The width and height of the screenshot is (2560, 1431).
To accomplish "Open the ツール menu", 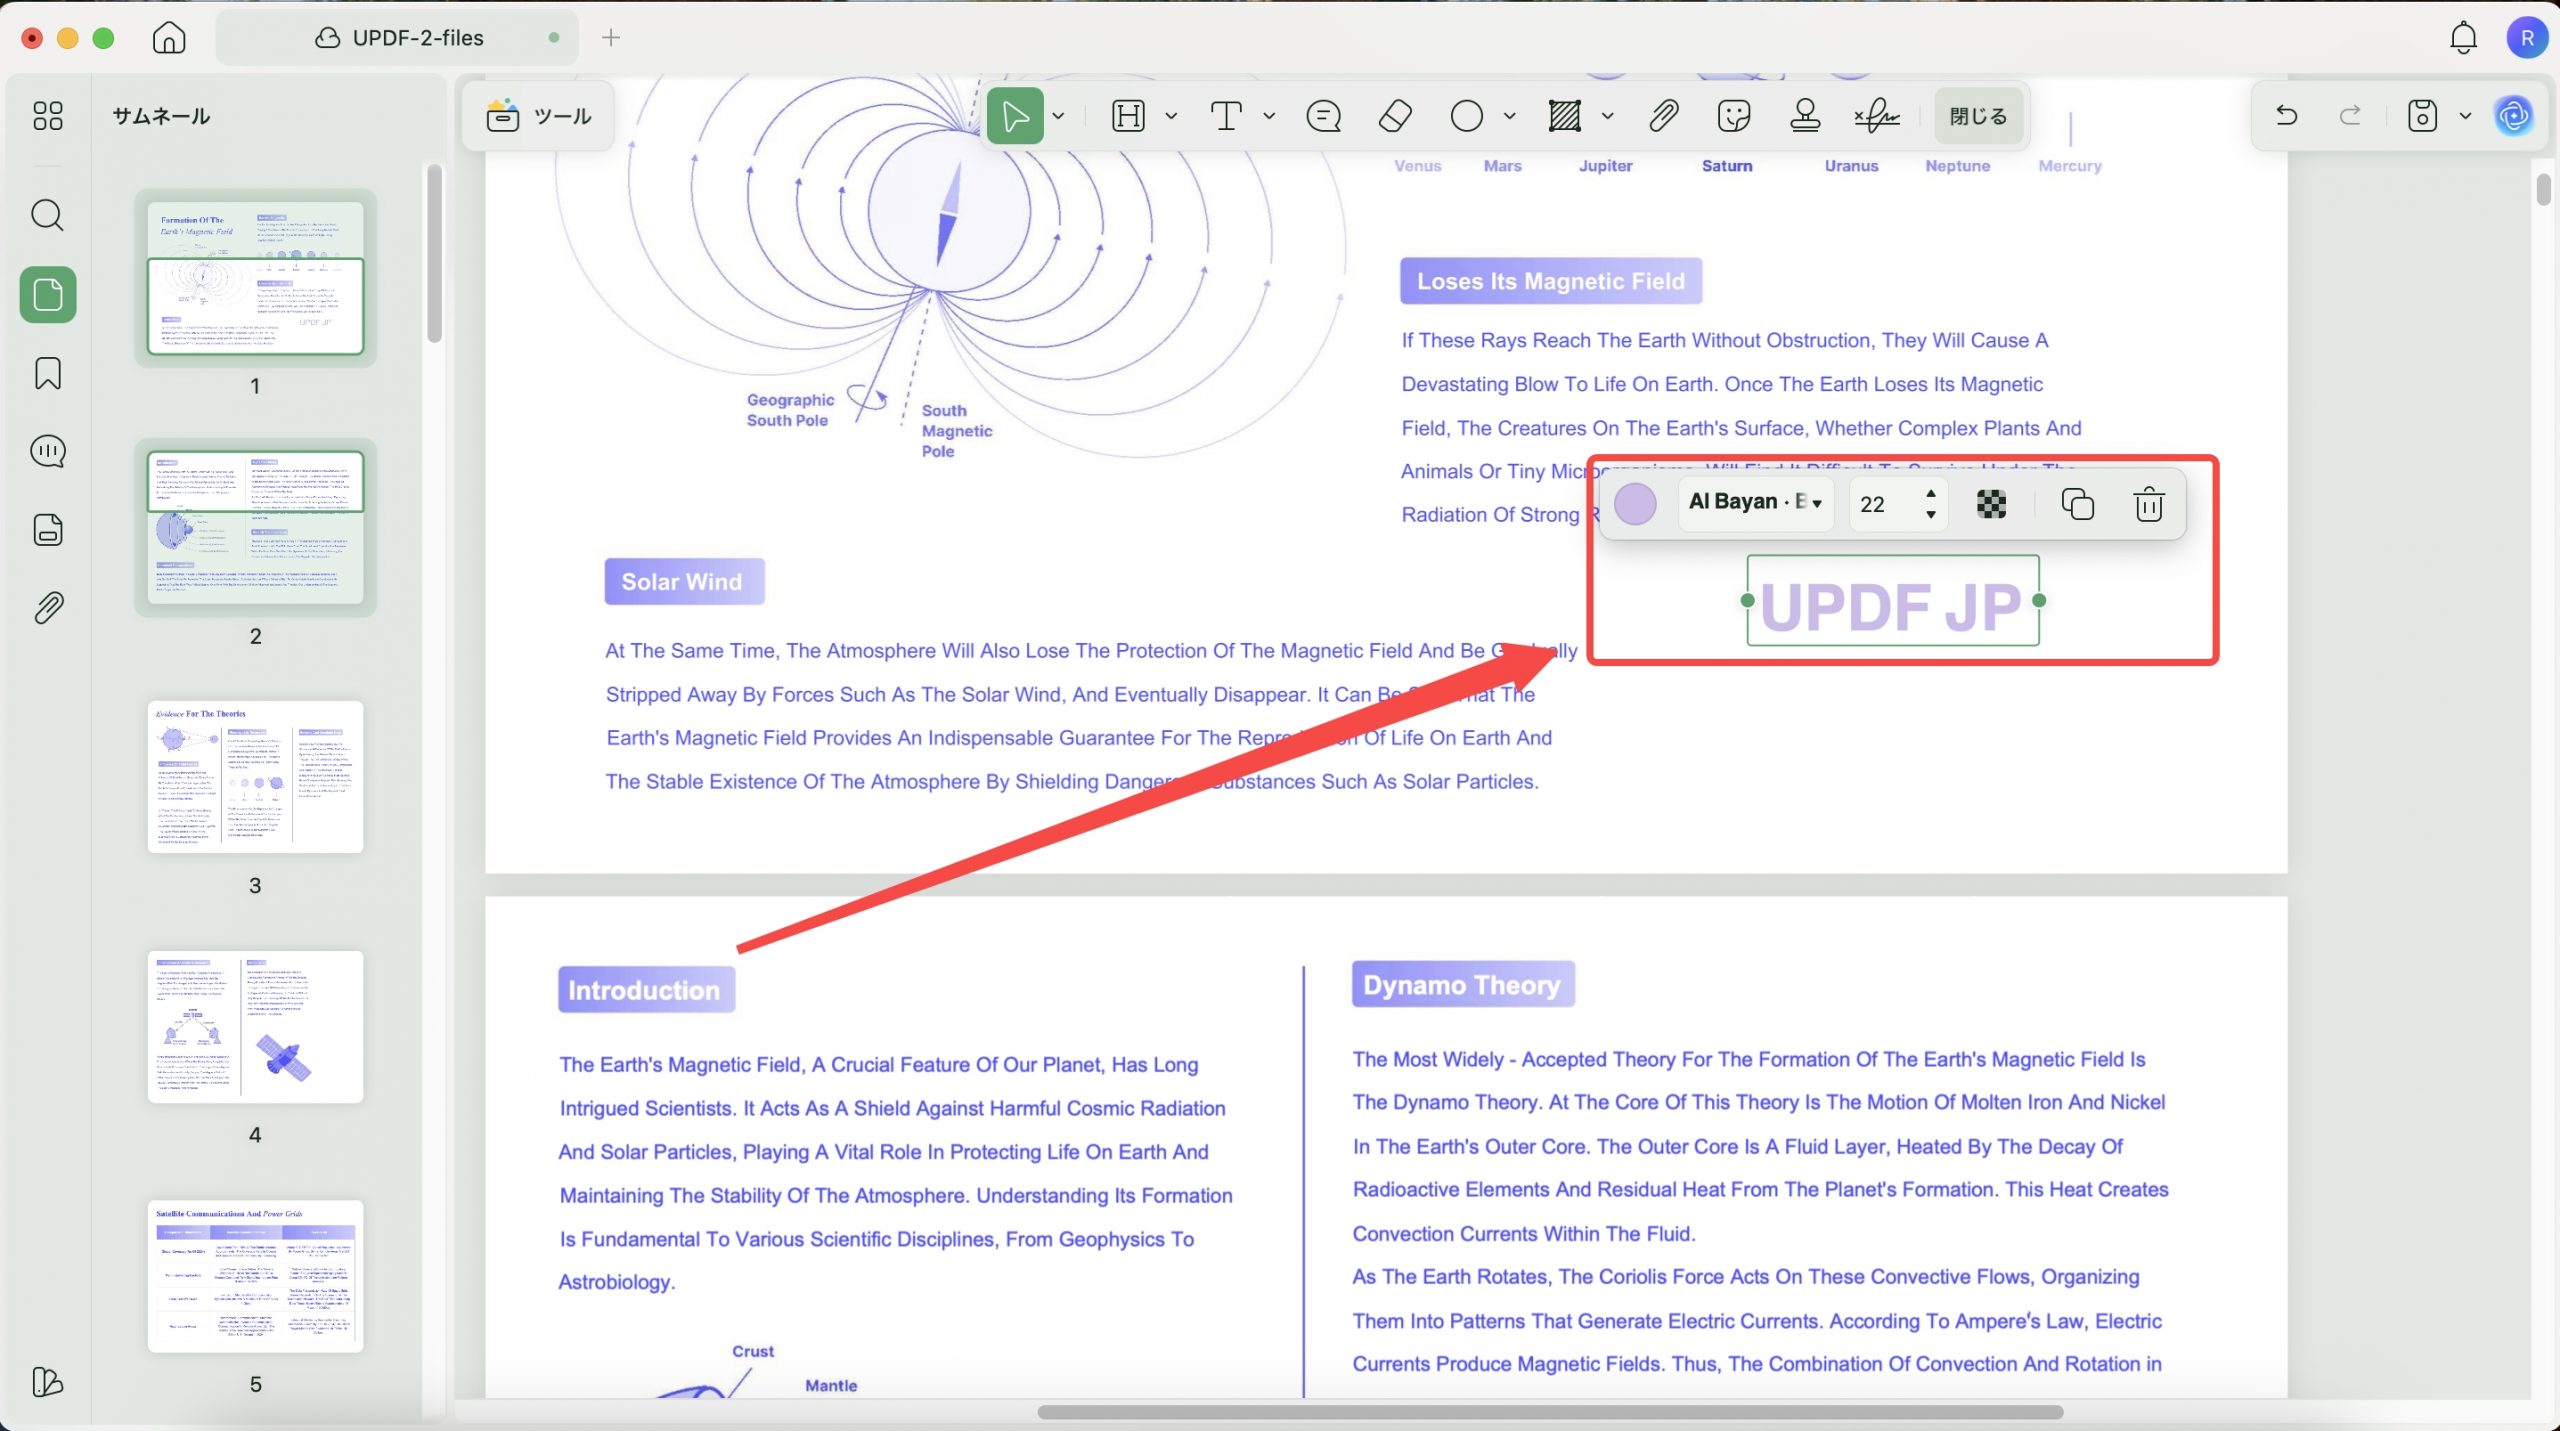I will [x=539, y=116].
